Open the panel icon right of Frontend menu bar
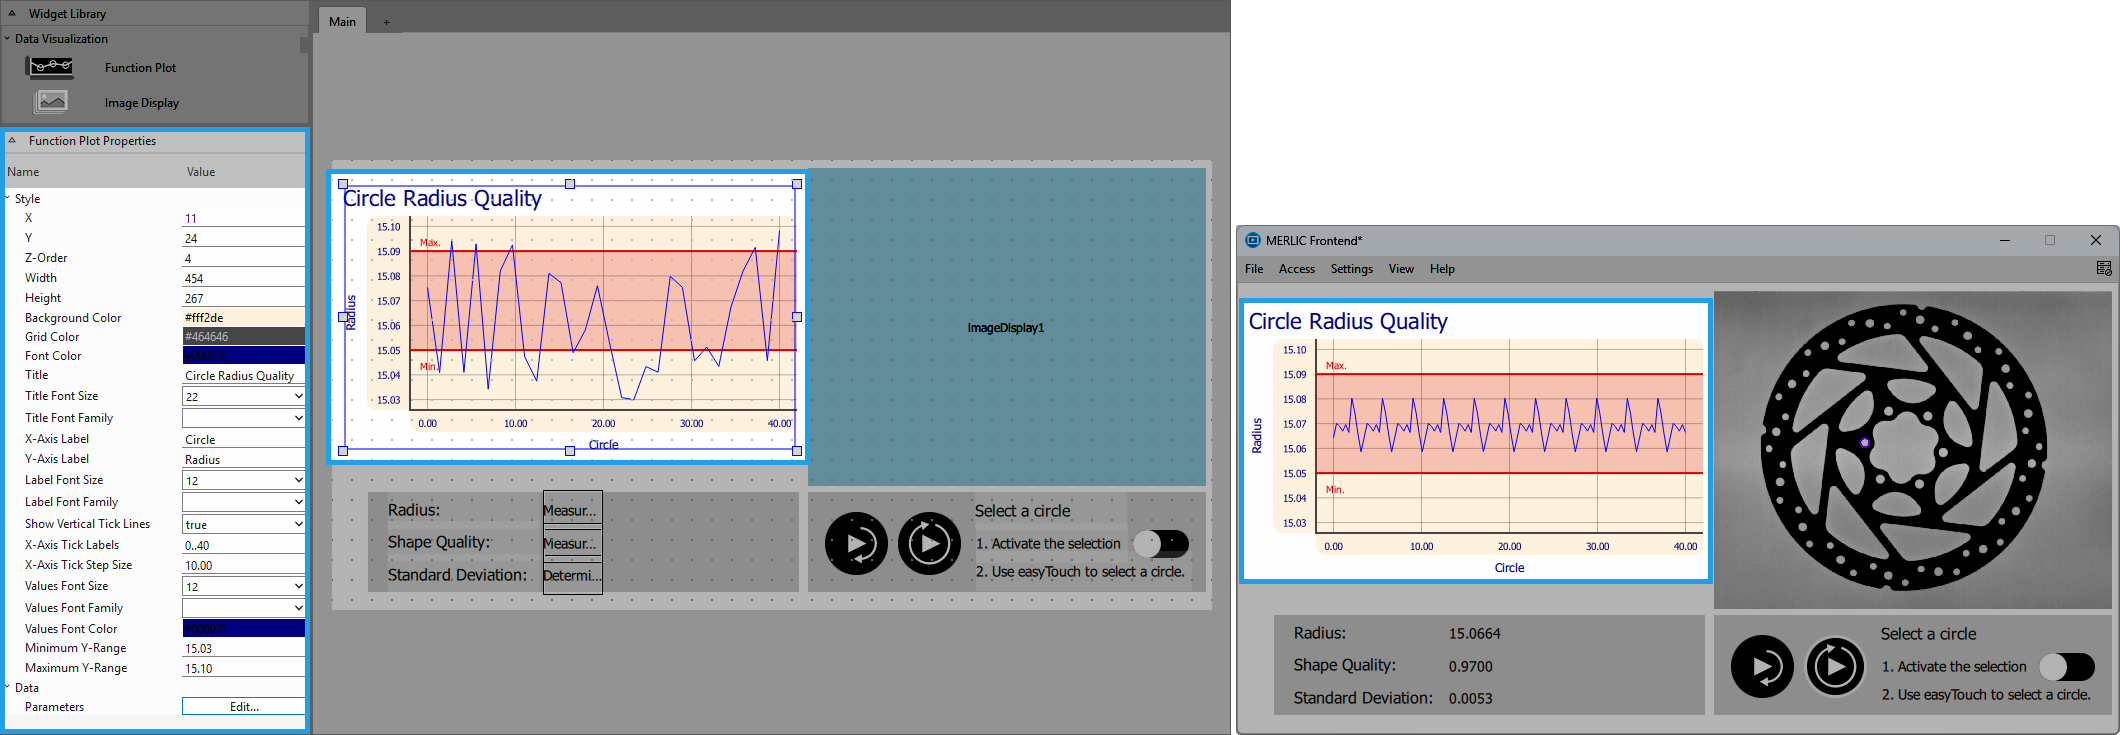The height and width of the screenshot is (735, 2120). (x=2104, y=268)
